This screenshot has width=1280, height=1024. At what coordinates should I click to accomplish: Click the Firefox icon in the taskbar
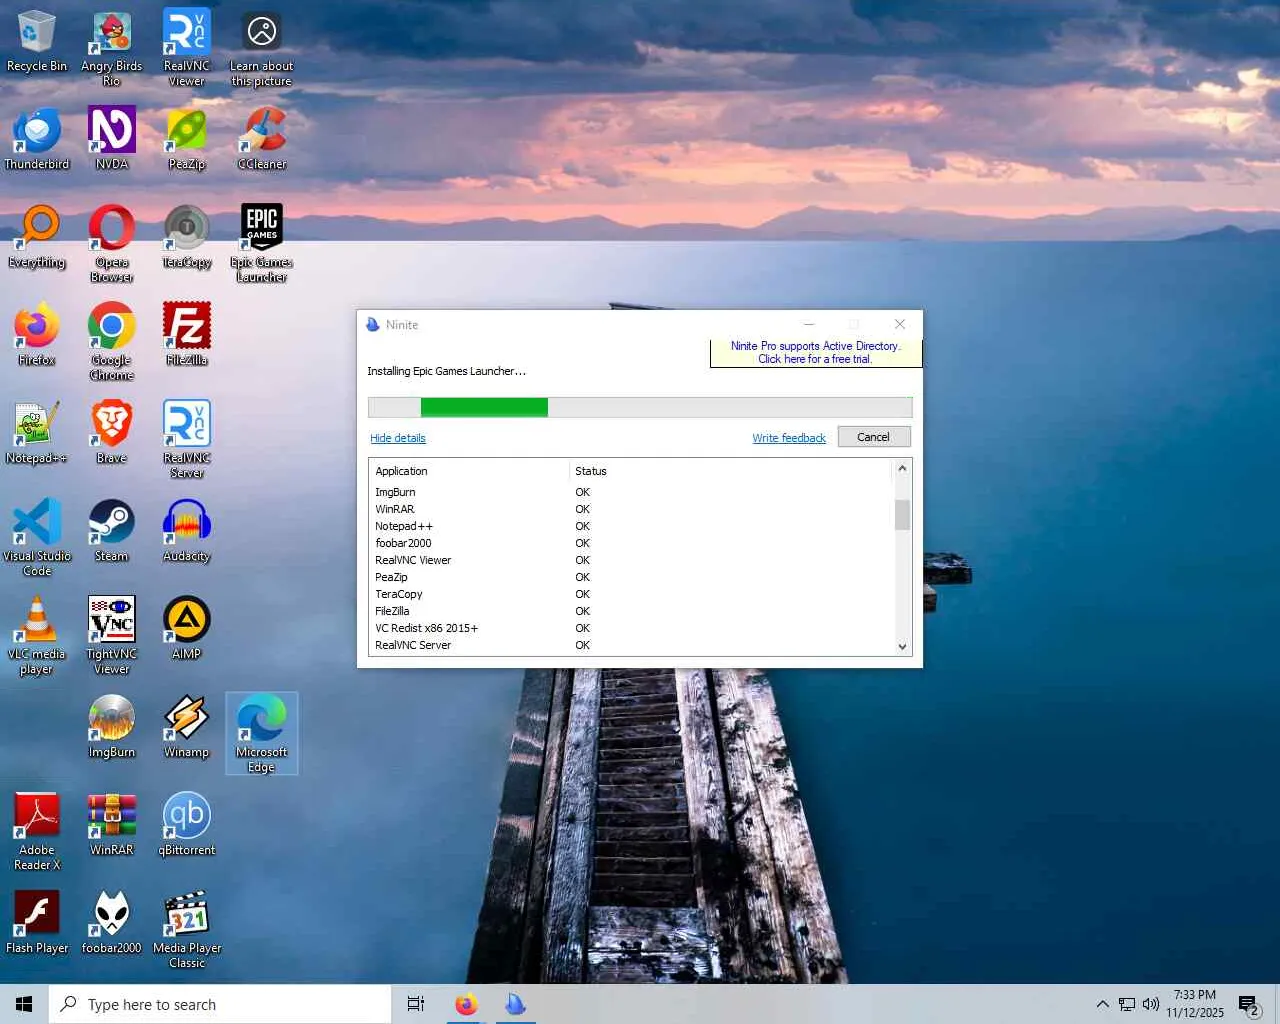[x=466, y=1004]
